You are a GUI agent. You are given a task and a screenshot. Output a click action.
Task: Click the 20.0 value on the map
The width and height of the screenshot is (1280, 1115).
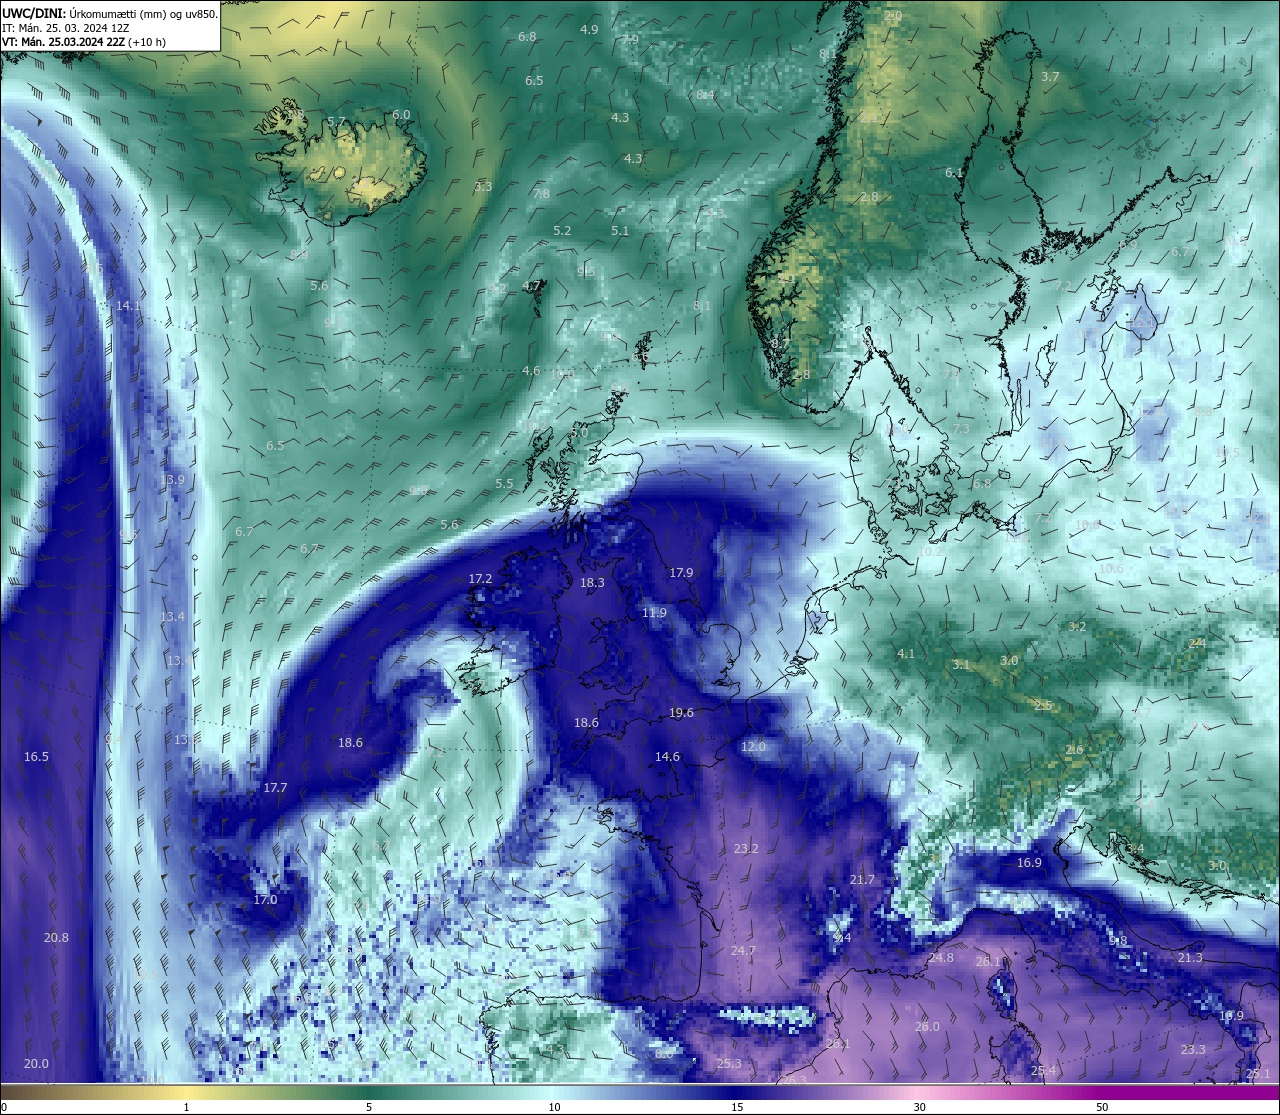(x=36, y=1064)
